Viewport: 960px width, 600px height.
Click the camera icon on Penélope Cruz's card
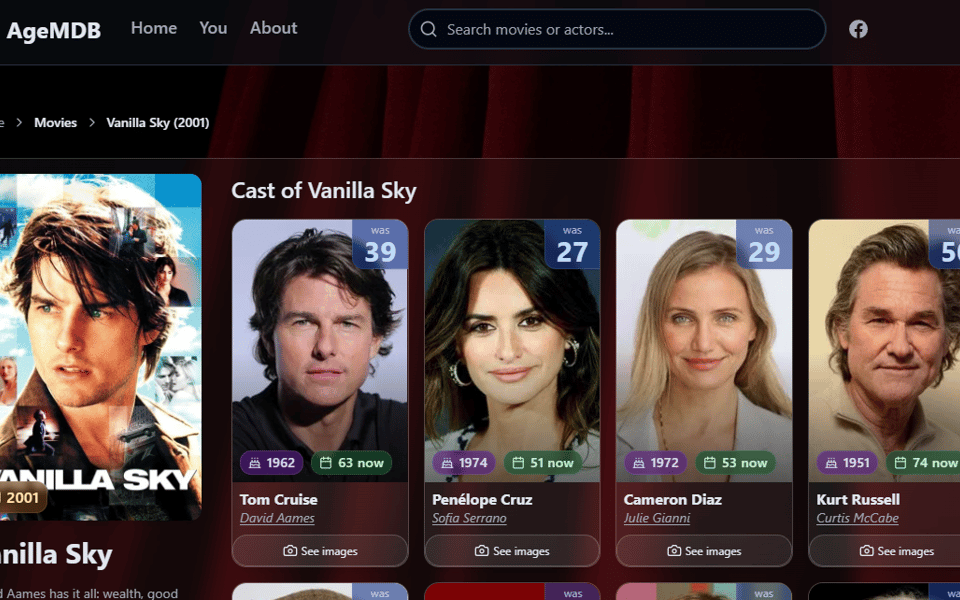482,551
